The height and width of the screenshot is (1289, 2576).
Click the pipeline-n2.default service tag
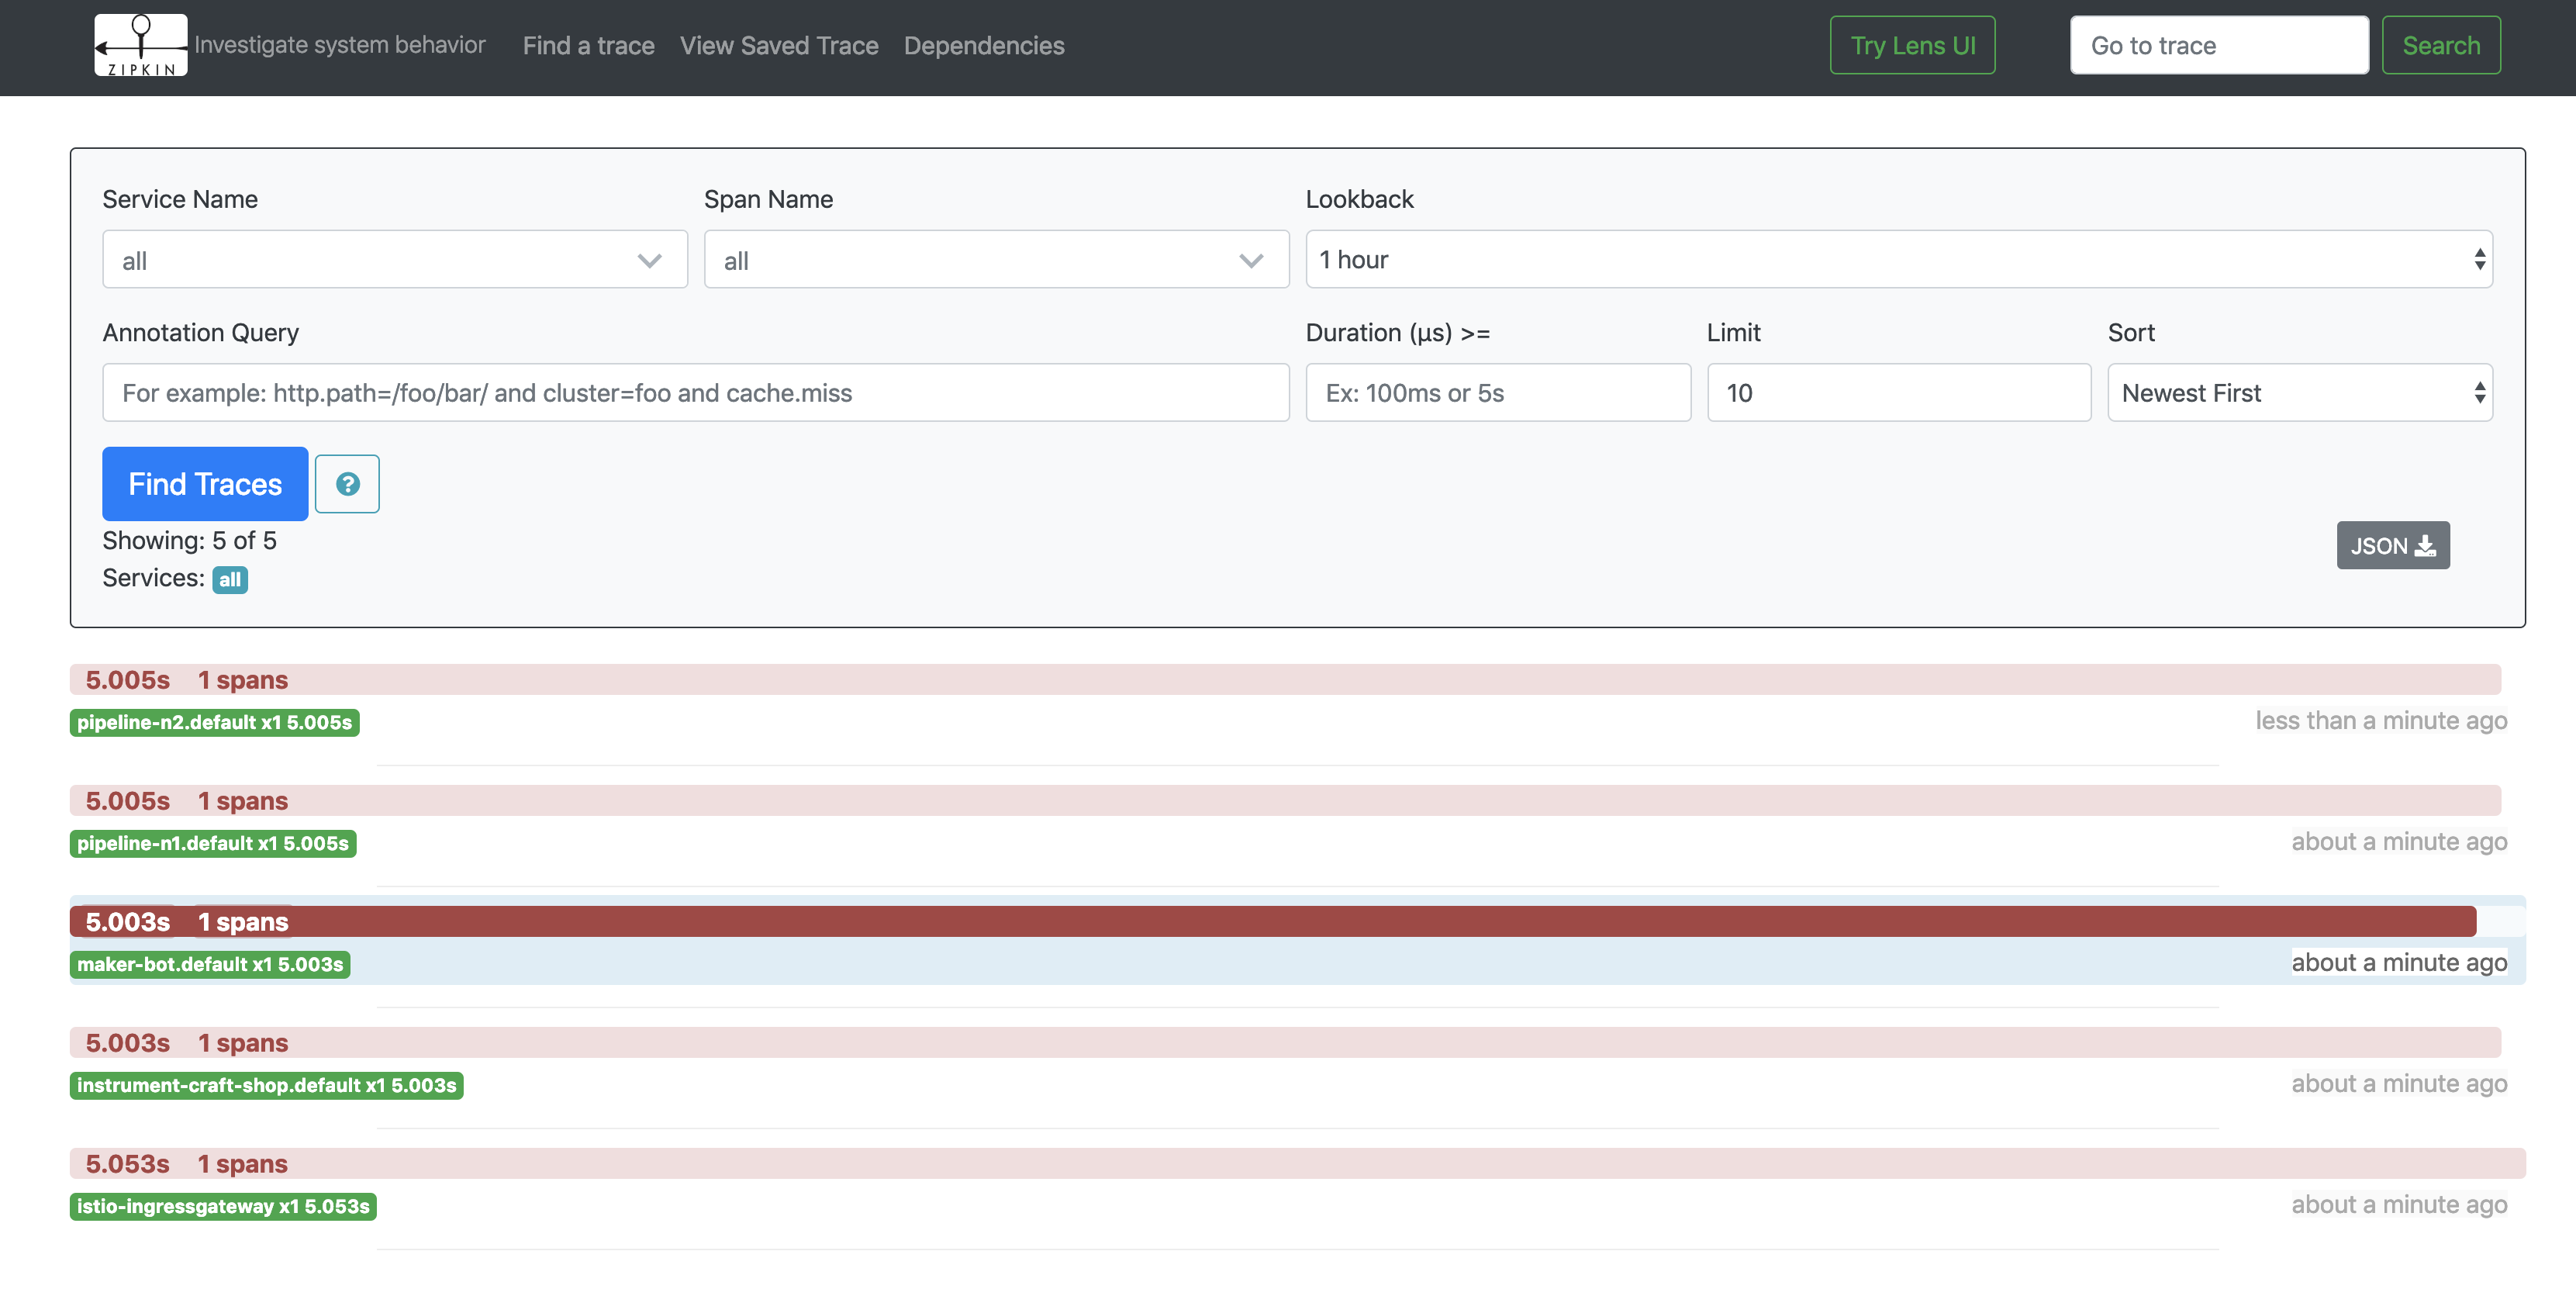coord(214,723)
